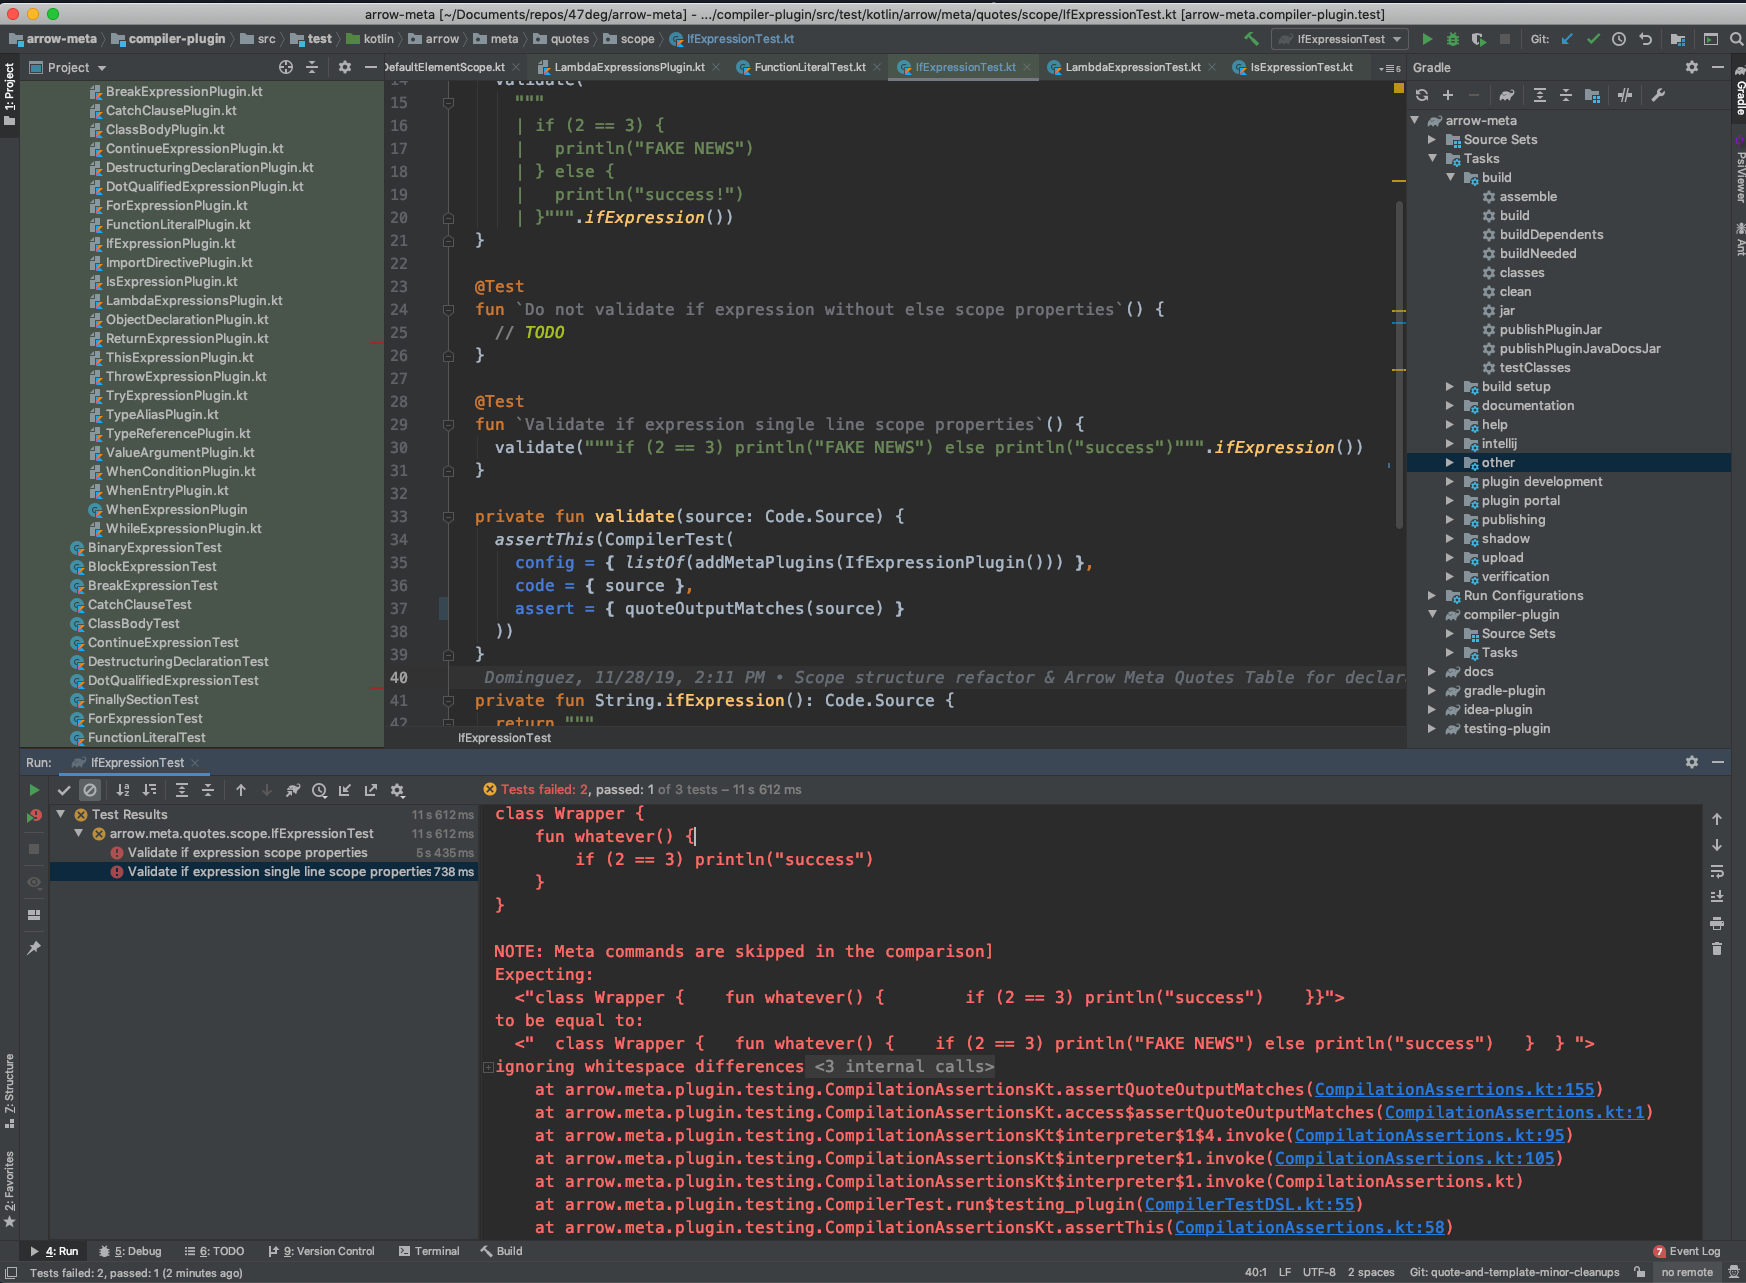Refresh Gradle projects with reload icon
This screenshot has width=1746, height=1283.
1422,95
